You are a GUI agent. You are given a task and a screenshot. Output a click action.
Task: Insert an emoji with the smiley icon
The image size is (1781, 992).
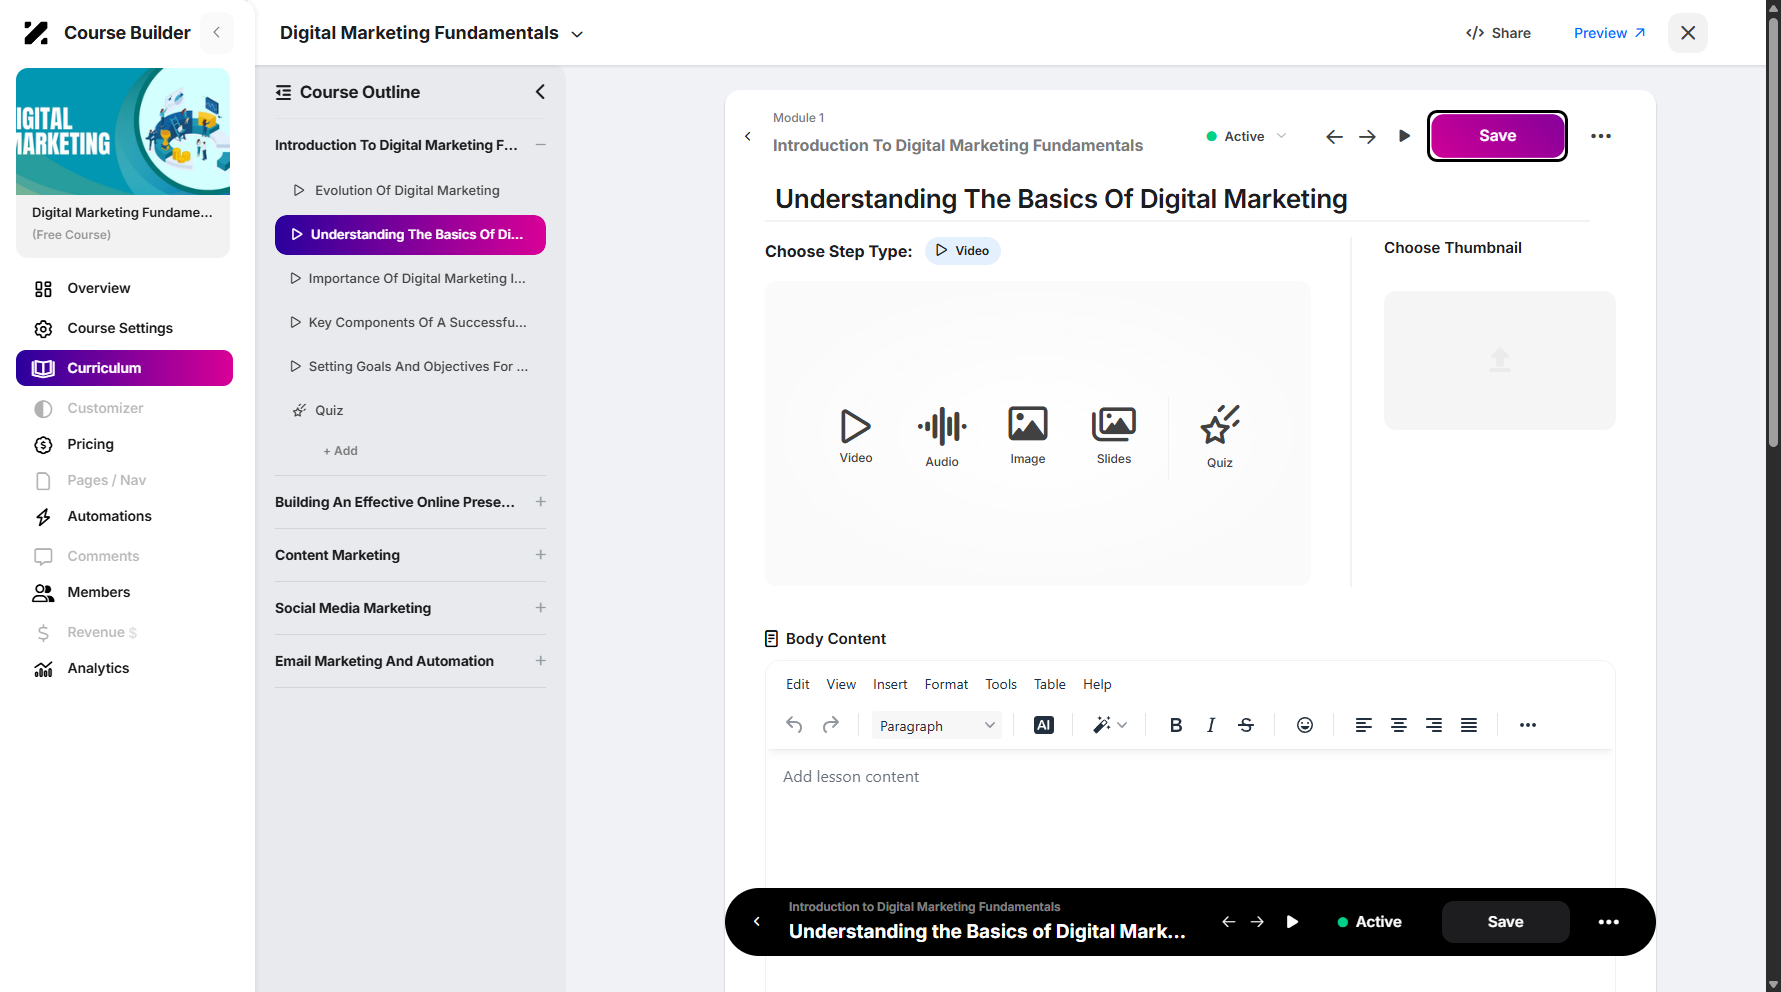(x=1304, y=725)
